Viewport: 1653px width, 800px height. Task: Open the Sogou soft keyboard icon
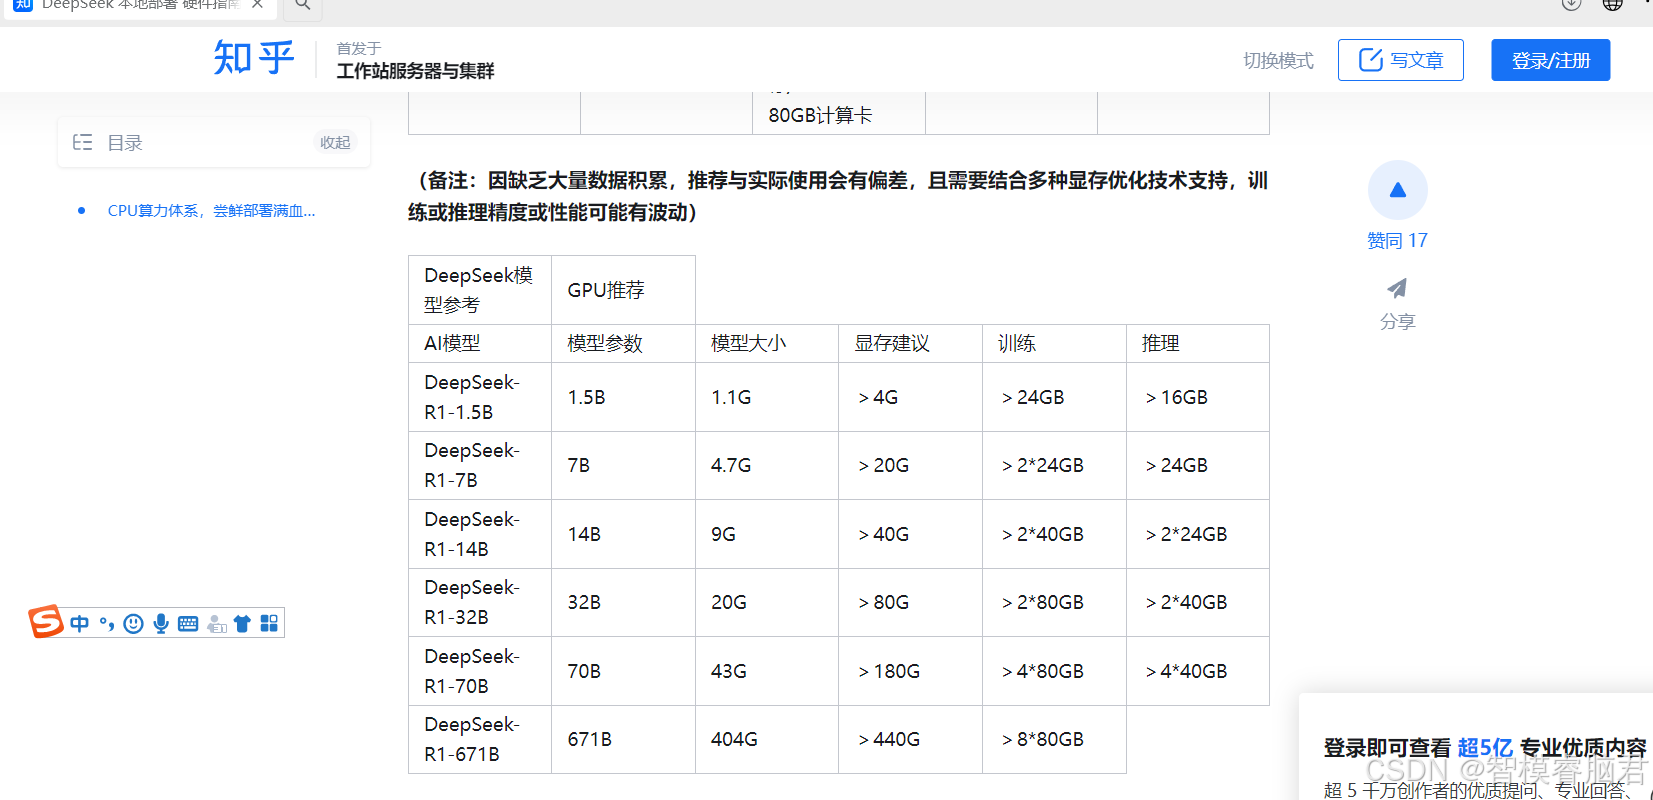click(188, 623)
